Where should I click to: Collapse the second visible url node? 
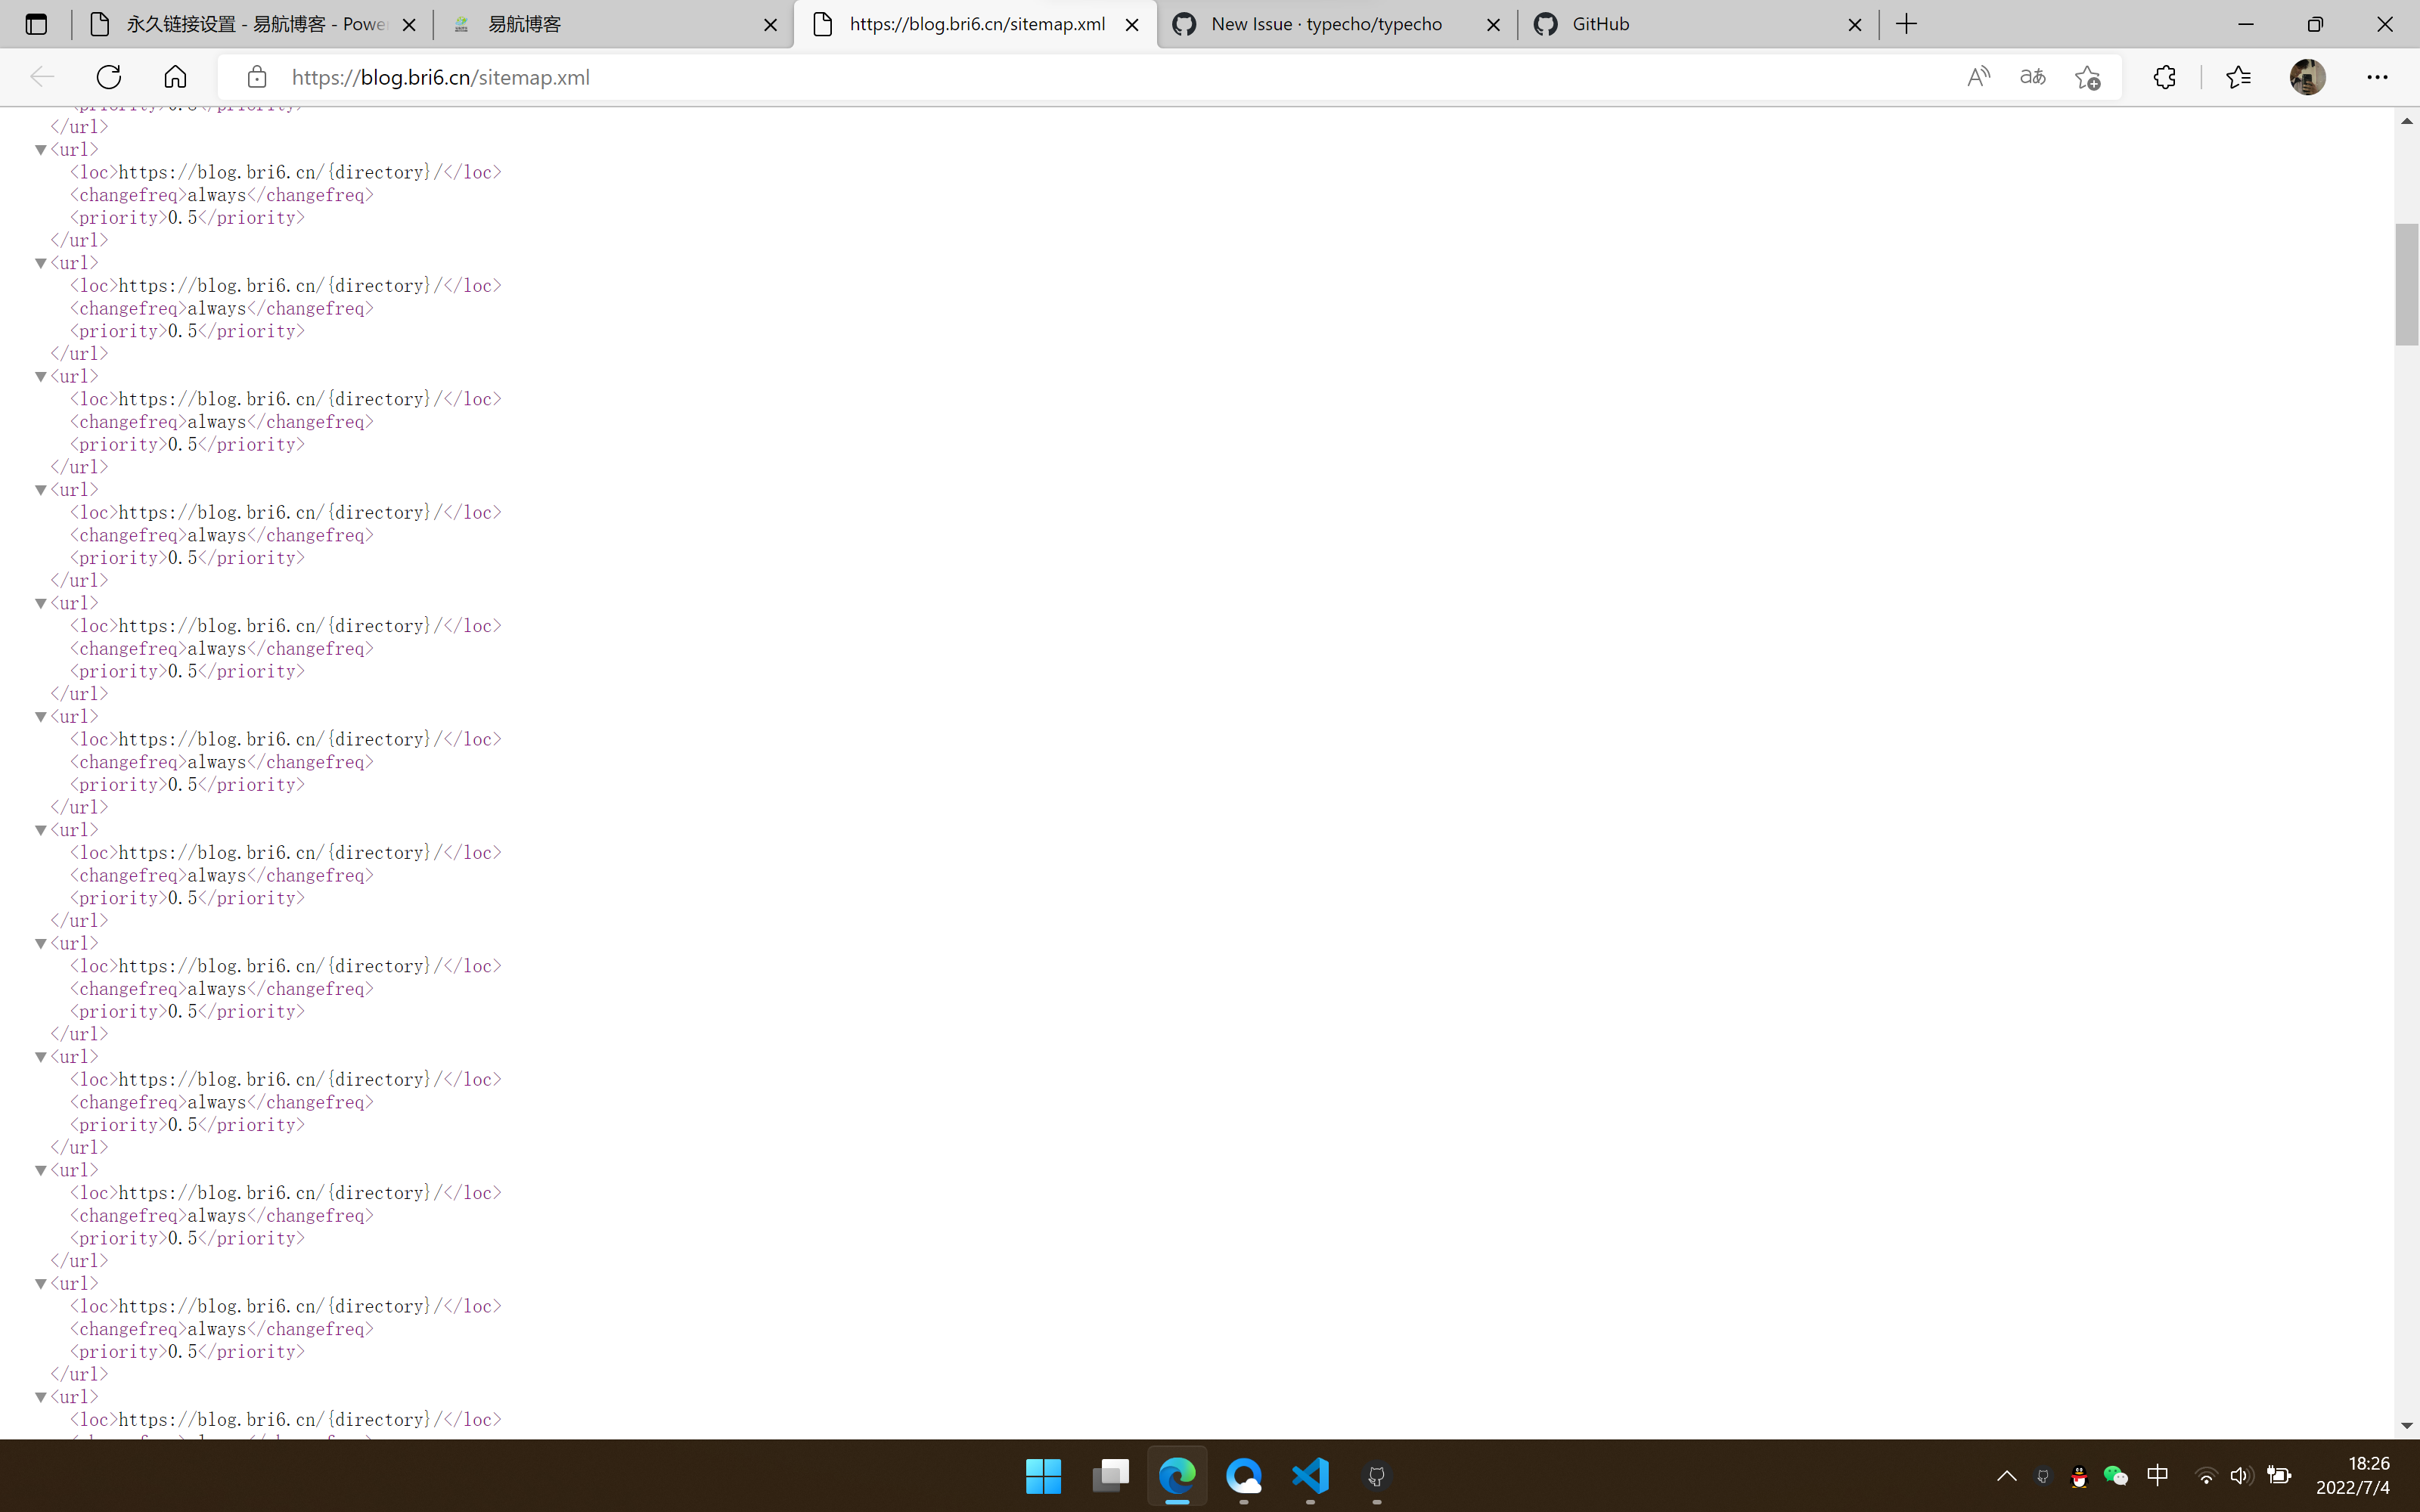tap(41, 264)
